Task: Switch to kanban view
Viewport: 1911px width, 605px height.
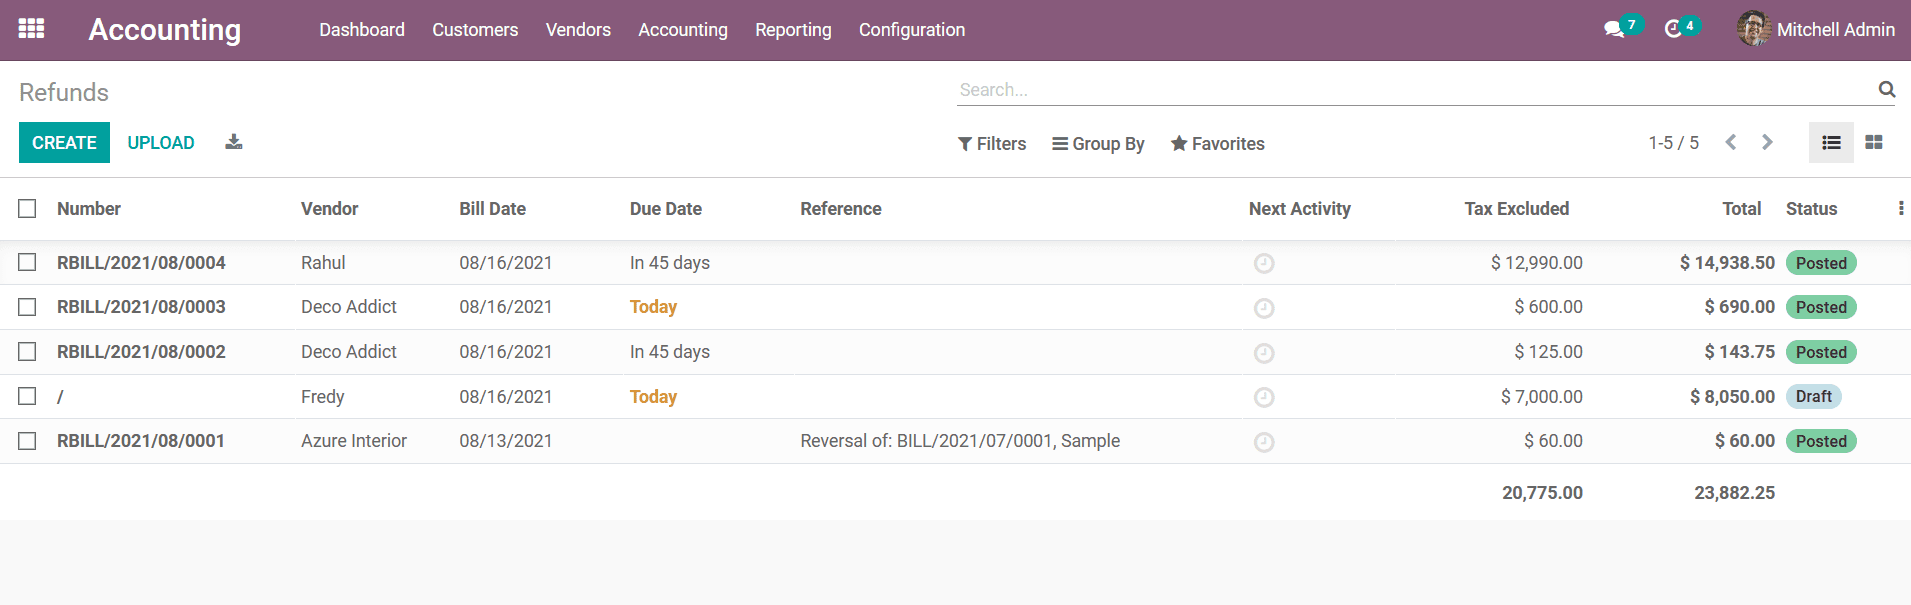Action: coord(1874,143)
